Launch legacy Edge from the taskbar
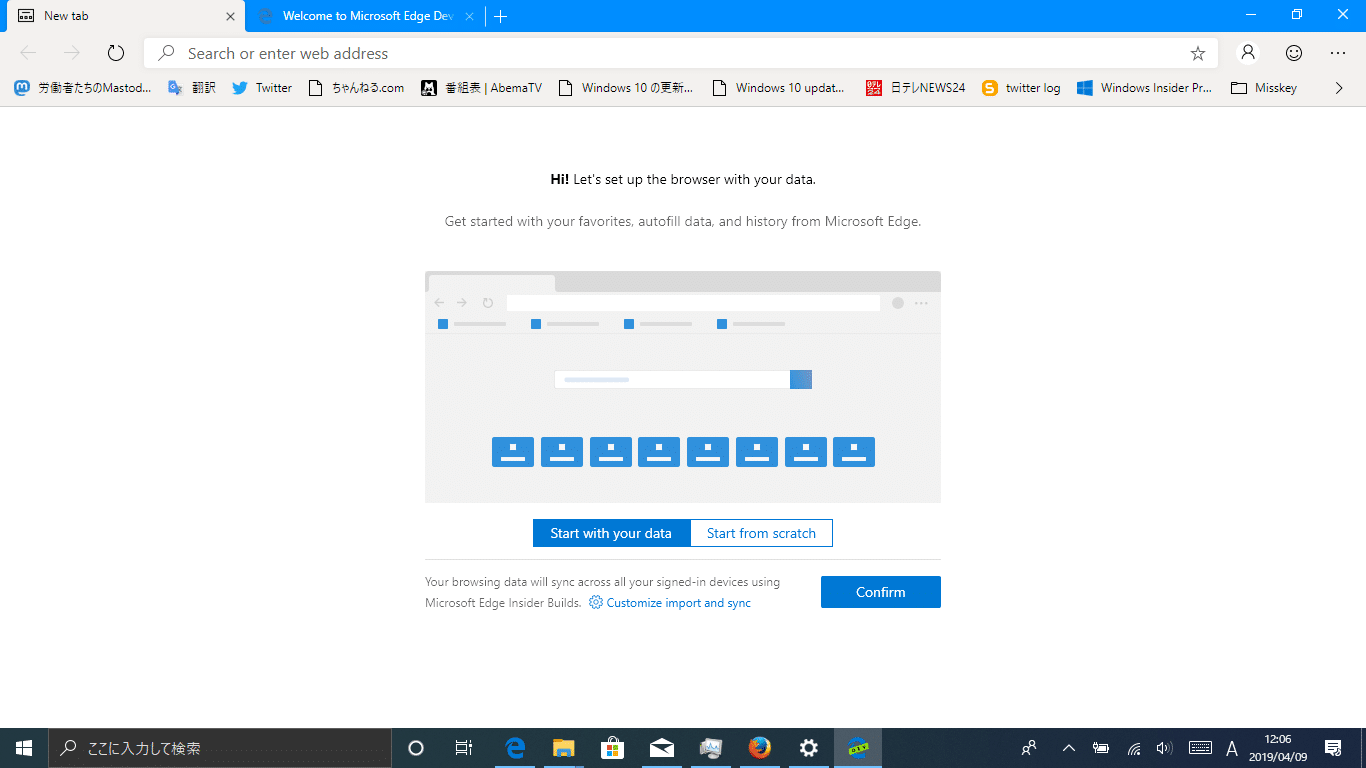This screenshot has width=1366, height=768. 516,748
